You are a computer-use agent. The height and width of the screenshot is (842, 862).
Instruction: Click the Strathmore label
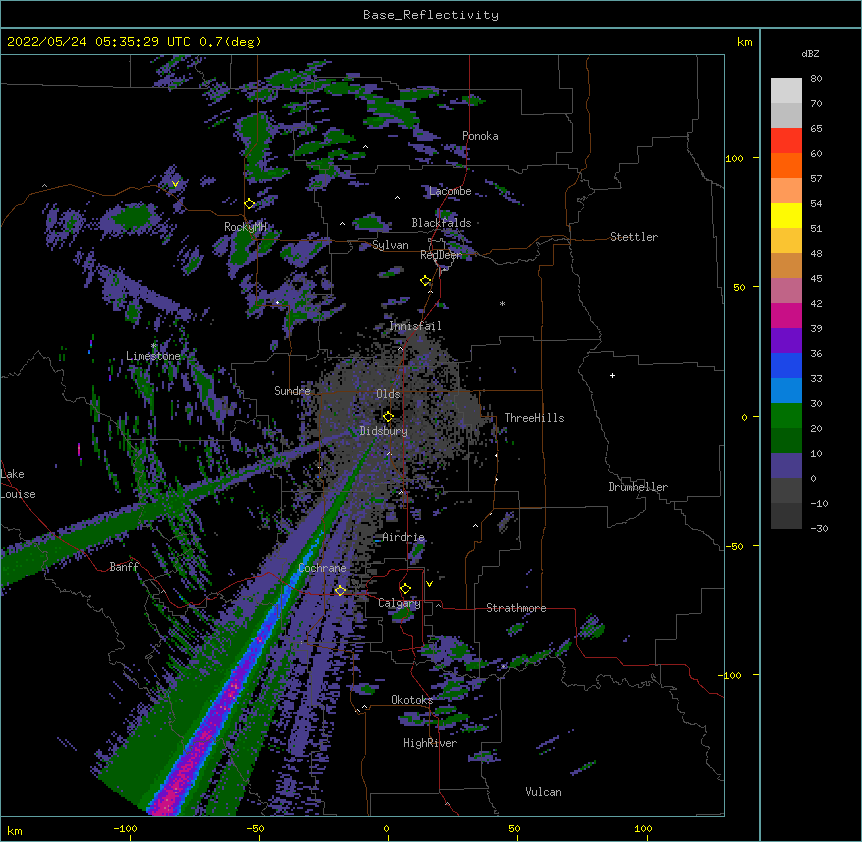pos(516,608)
